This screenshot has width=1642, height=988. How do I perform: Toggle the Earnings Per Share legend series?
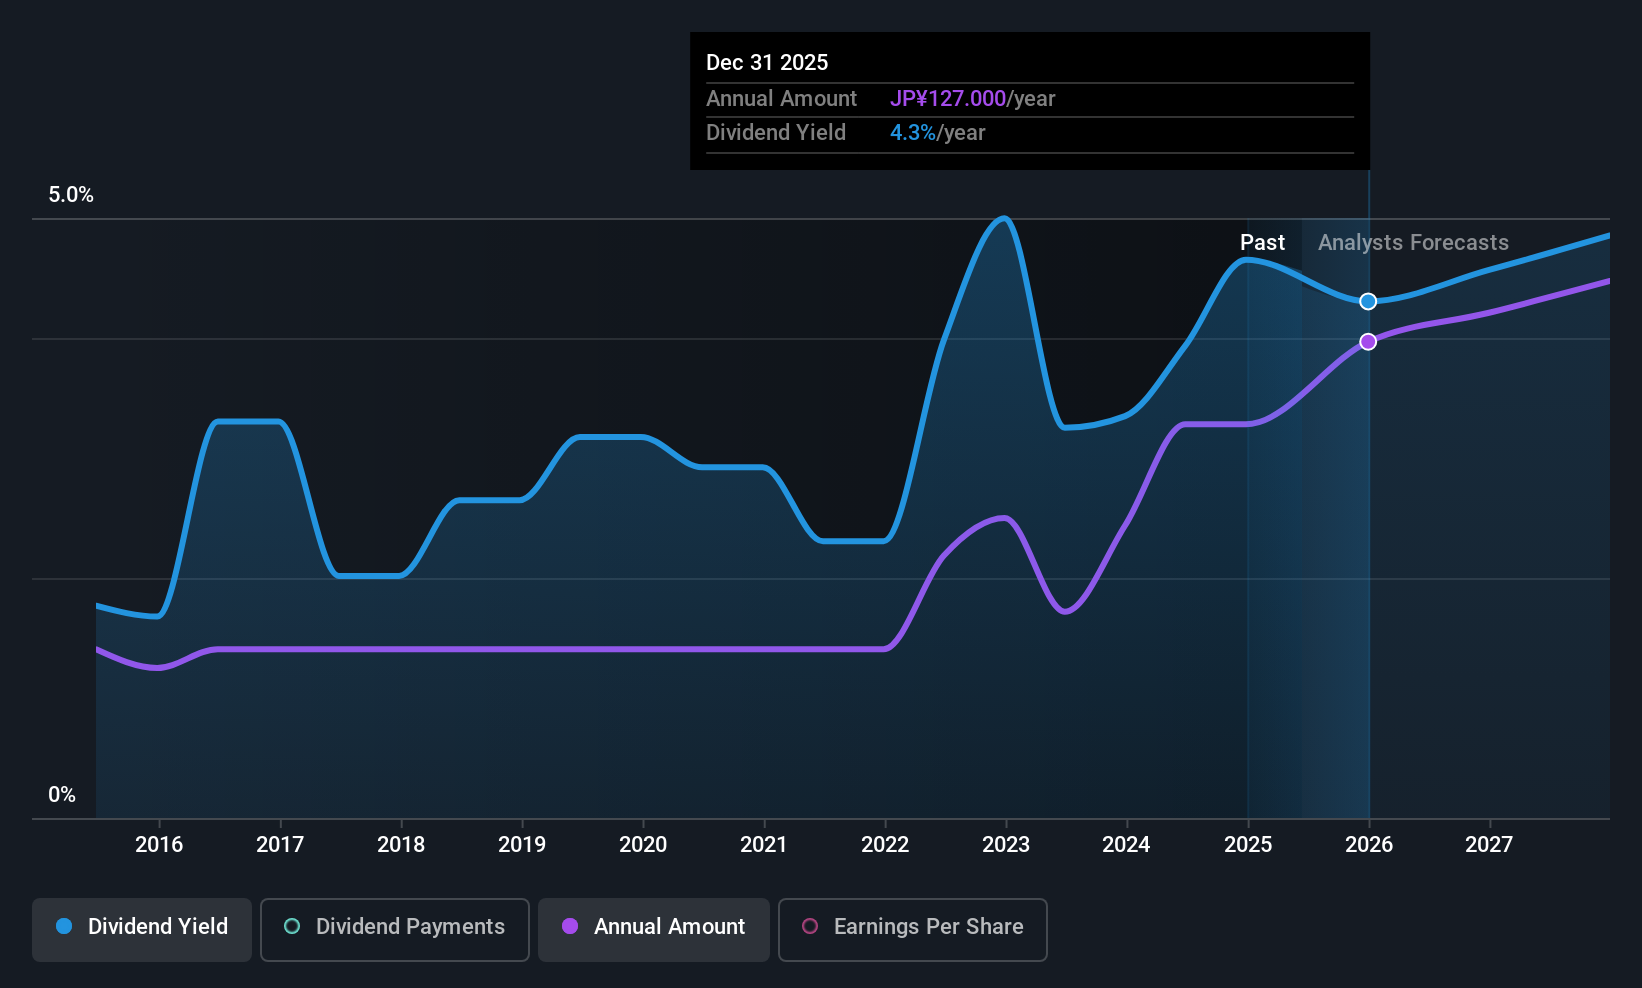click(x=912, y=929)
